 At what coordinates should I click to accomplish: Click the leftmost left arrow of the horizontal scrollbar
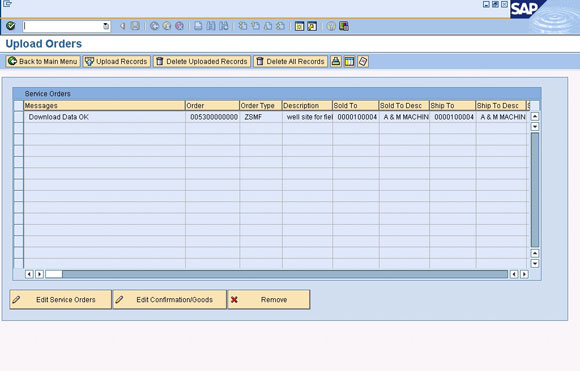[x=29, y=274]
